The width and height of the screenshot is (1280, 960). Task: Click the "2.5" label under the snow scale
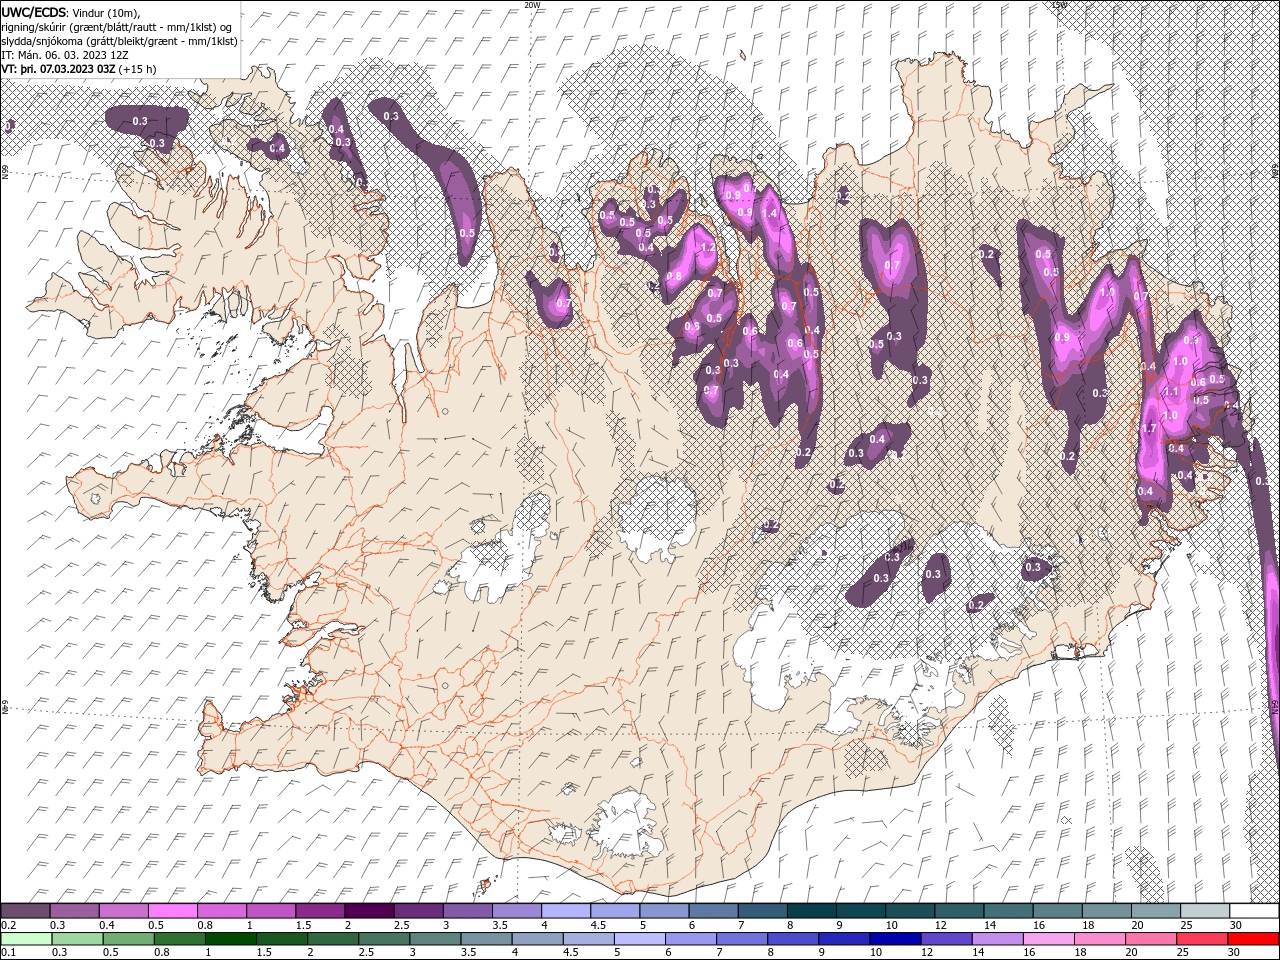tap(401, 925)
